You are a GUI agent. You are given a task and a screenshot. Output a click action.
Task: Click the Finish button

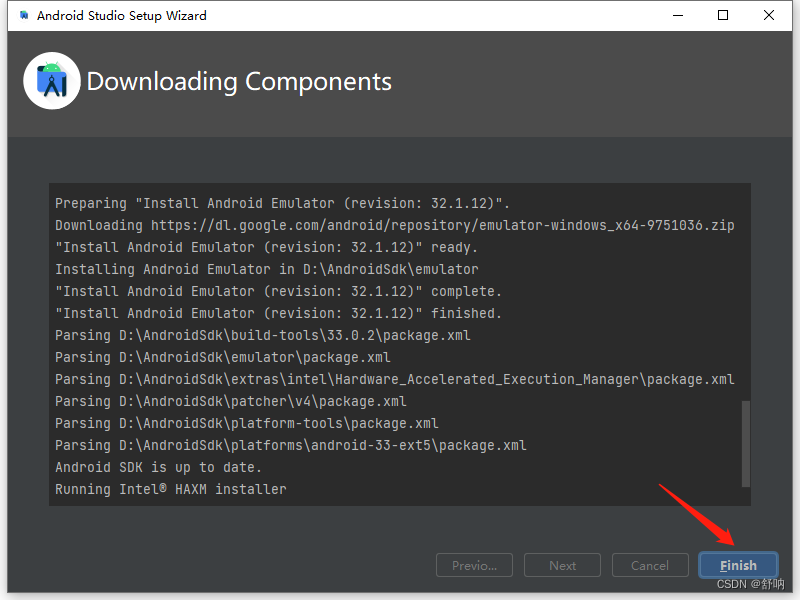tap(738, 565)
